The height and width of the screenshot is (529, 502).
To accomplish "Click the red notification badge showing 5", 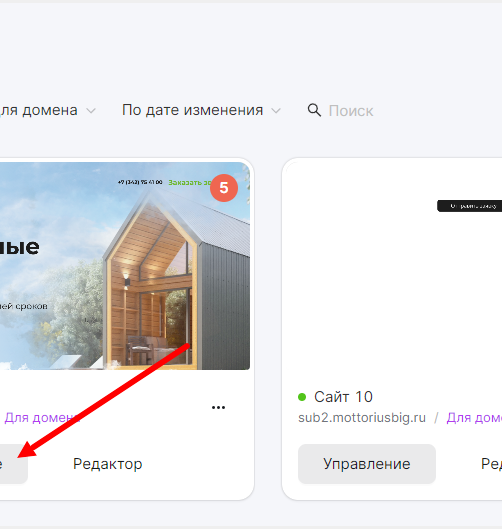I will pos(224,188).
